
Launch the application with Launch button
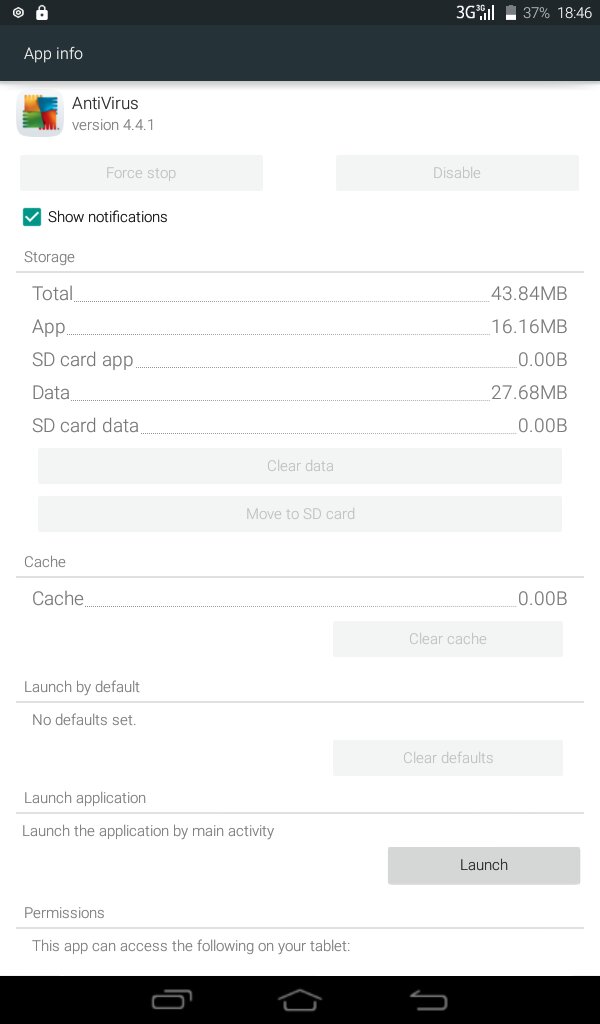click(x=484, y=865)
